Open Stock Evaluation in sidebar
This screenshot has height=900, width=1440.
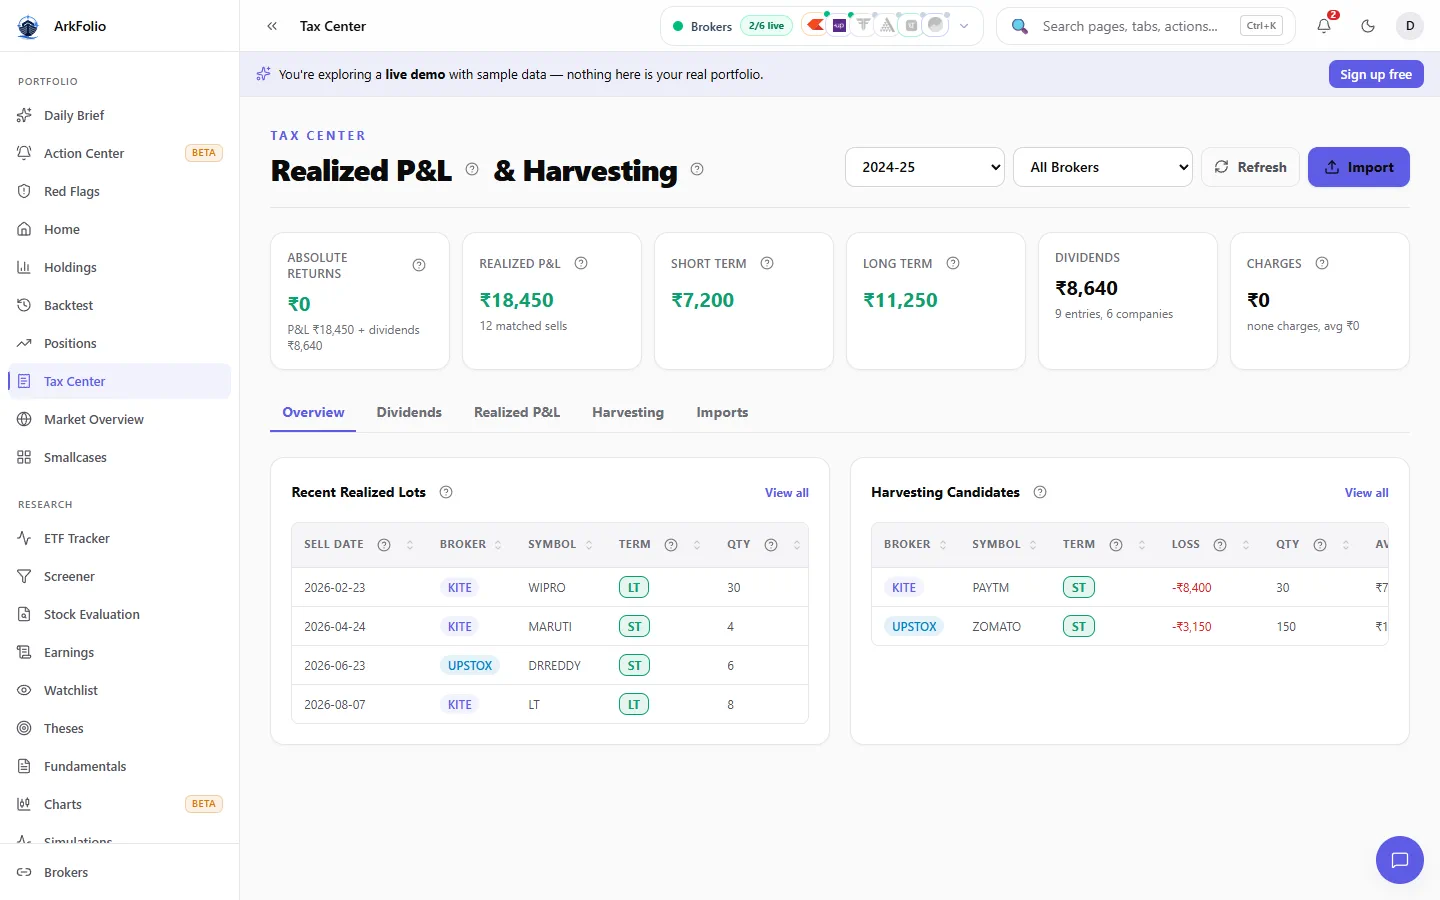click(120, 614)
